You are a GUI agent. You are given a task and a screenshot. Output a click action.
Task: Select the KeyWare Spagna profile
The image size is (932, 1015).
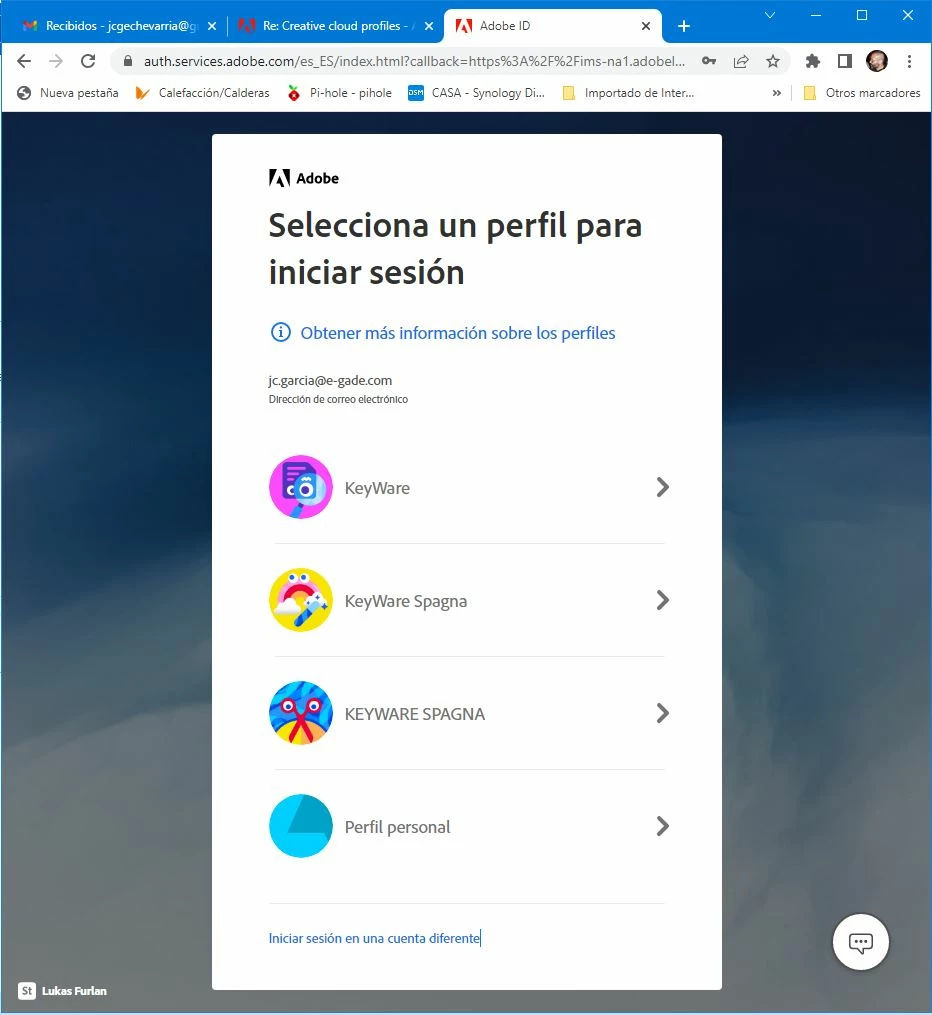pos(406,601)
